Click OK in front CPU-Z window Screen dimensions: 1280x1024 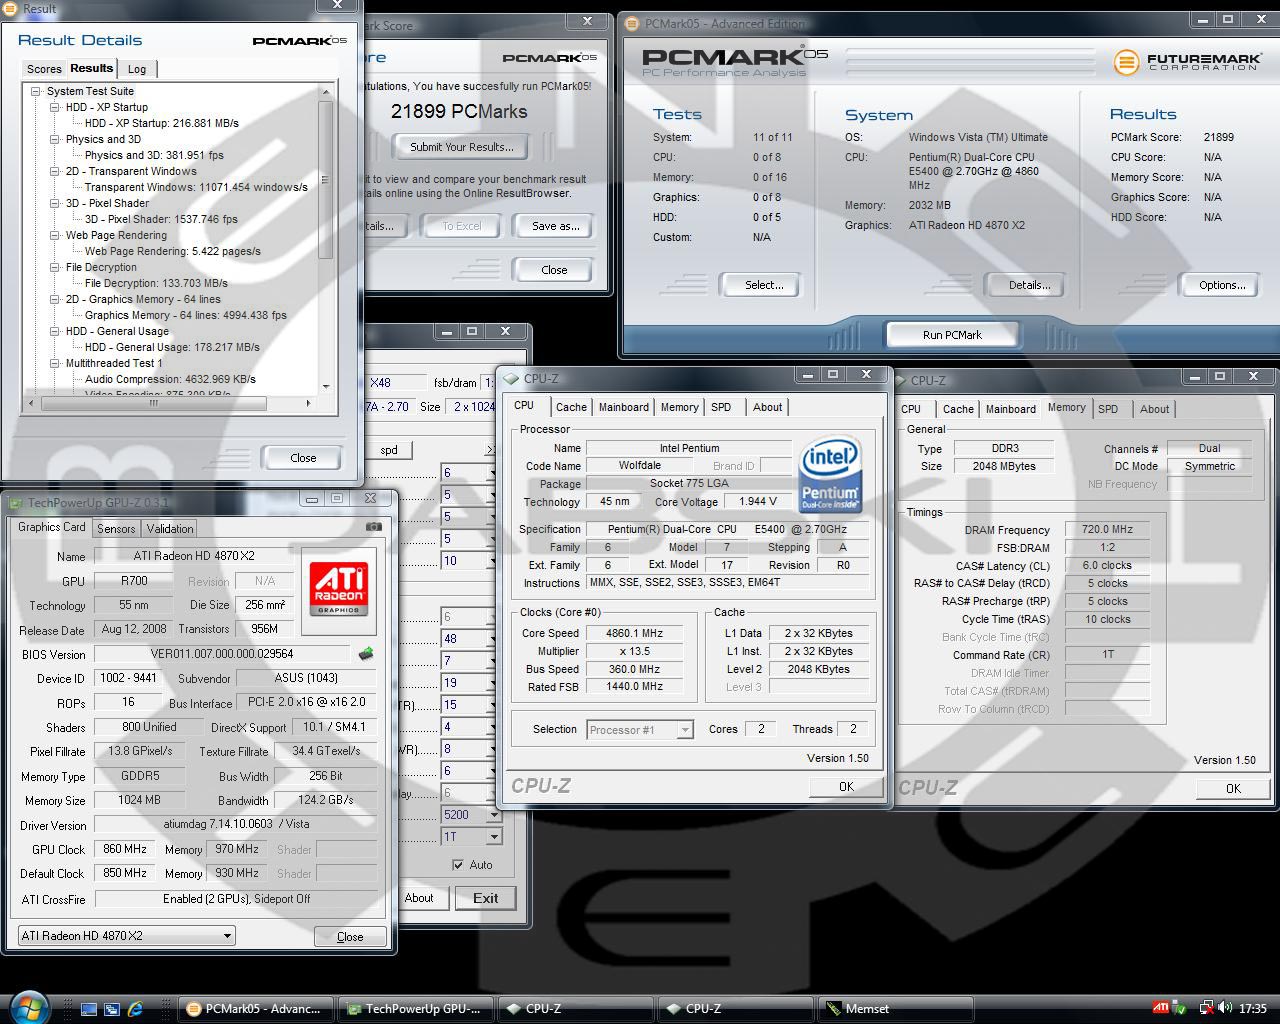click(846, 787)
